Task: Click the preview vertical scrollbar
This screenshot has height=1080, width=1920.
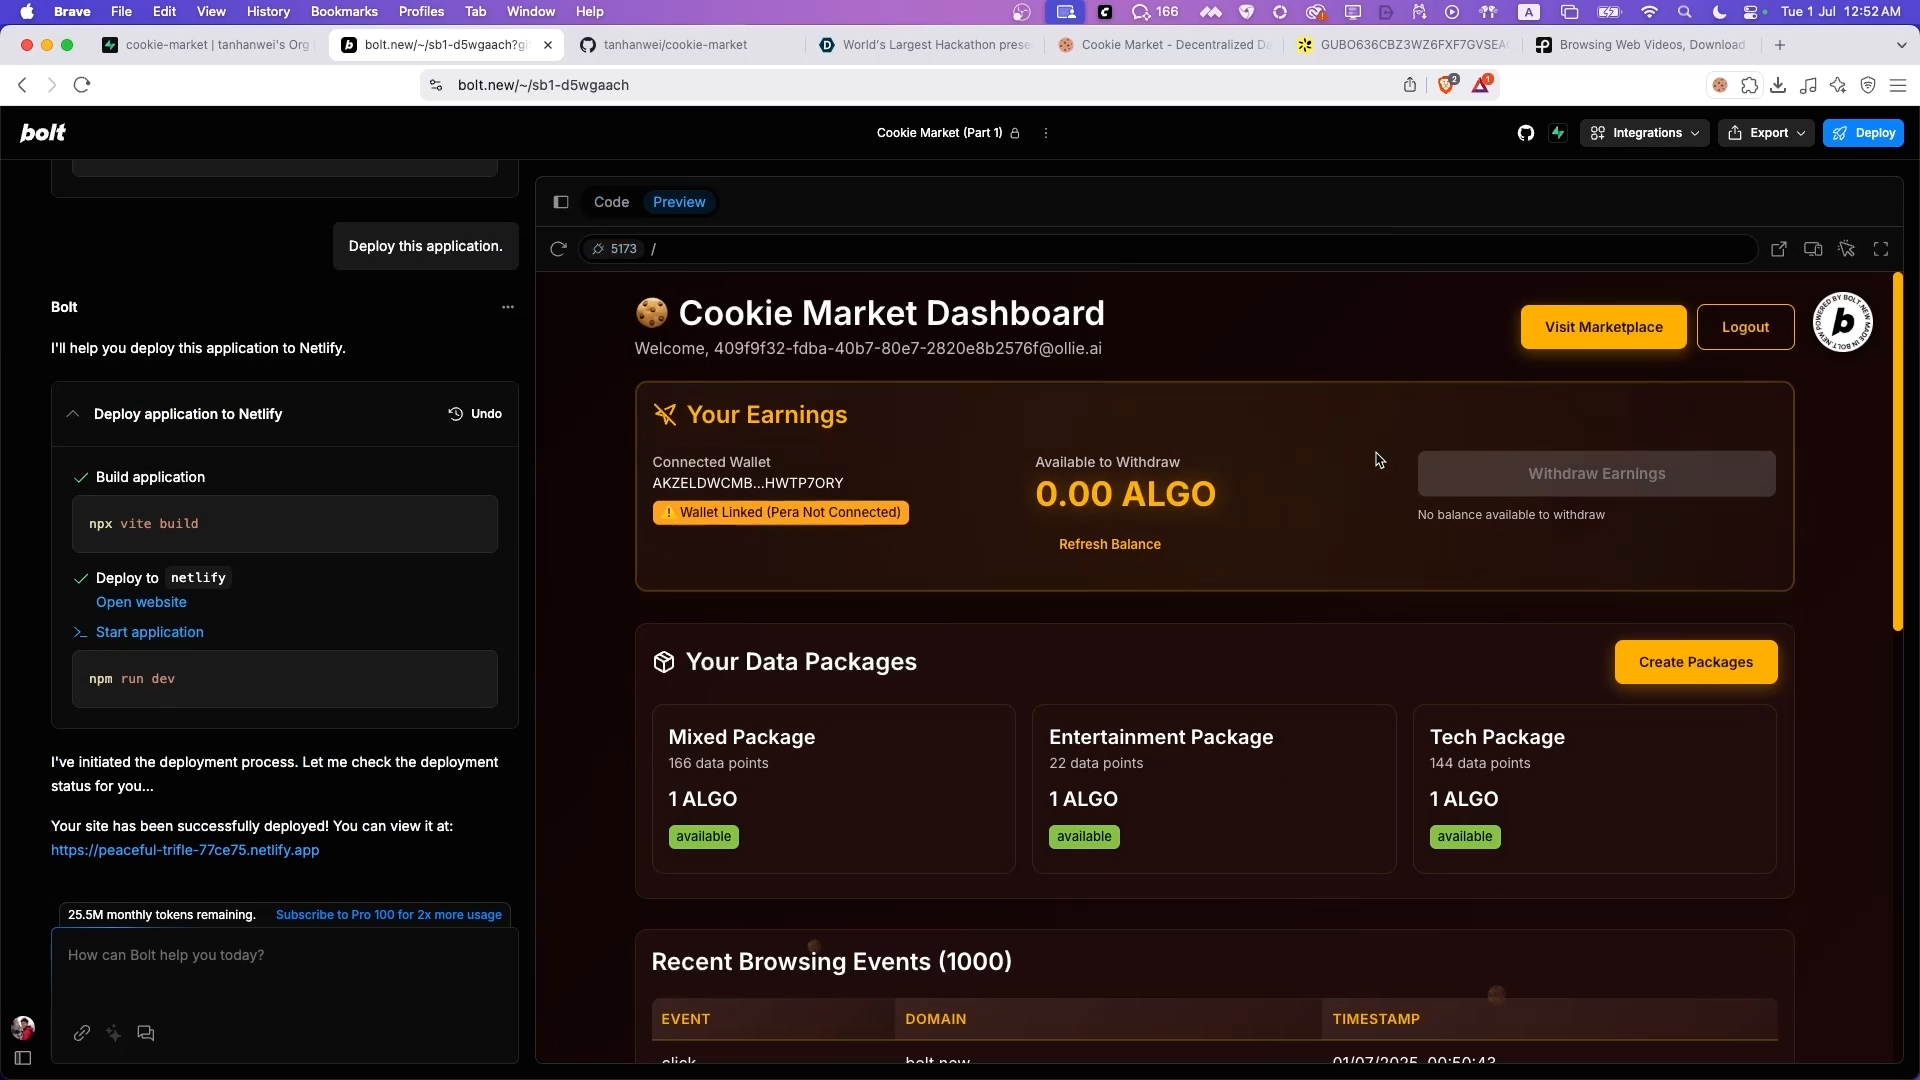Action: [x=1897, y=452]
